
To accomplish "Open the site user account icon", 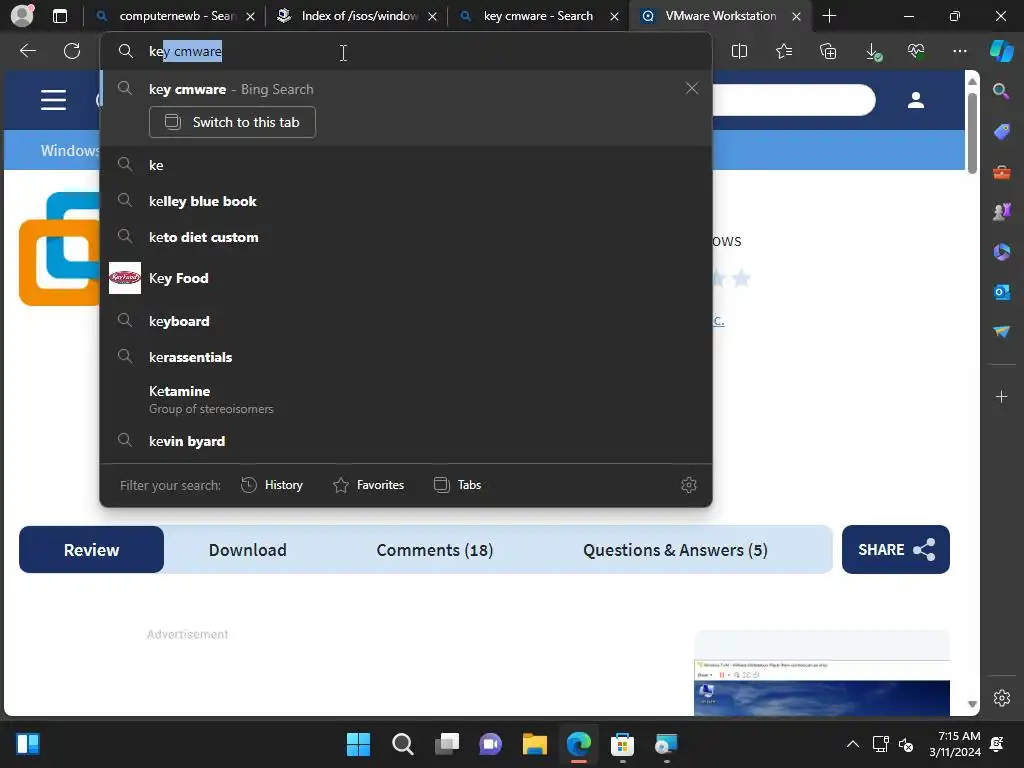I will [x=916, y=100].
